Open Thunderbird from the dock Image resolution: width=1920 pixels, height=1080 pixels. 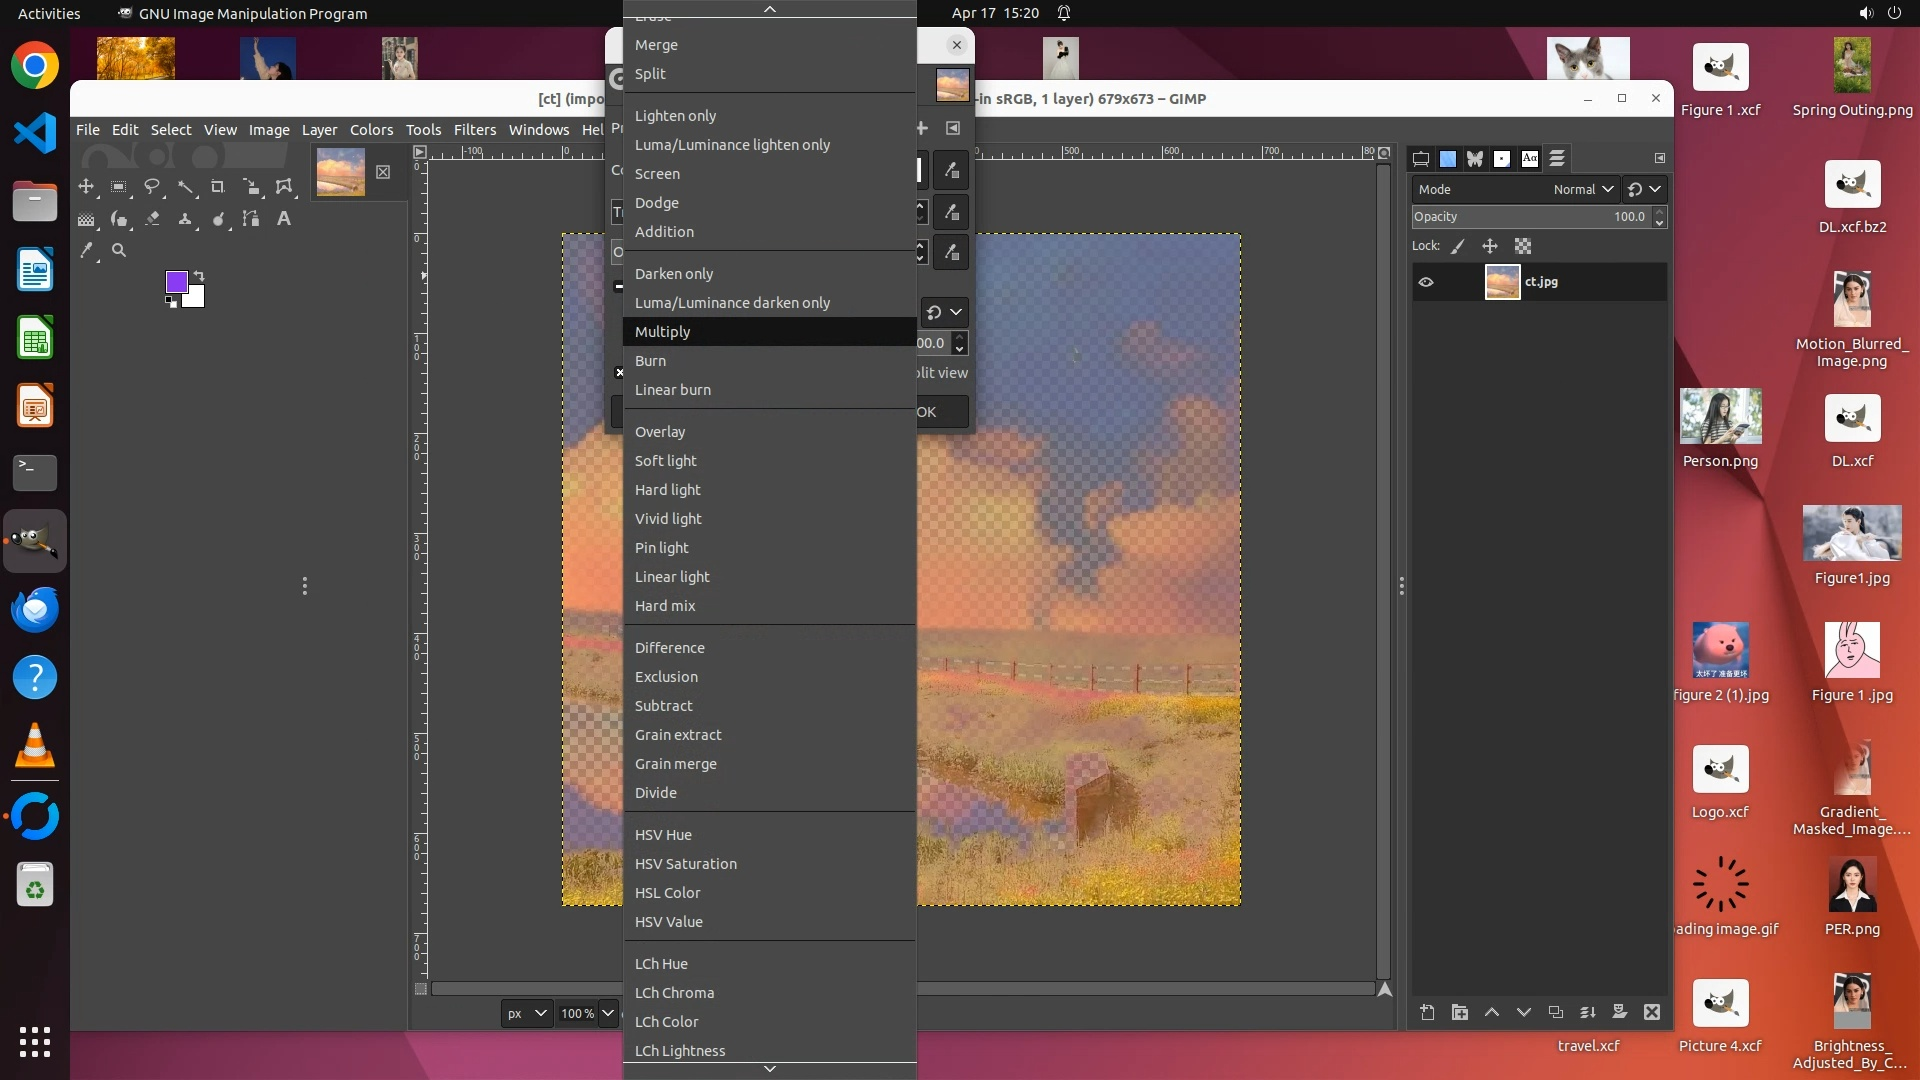tap(34, 609)
